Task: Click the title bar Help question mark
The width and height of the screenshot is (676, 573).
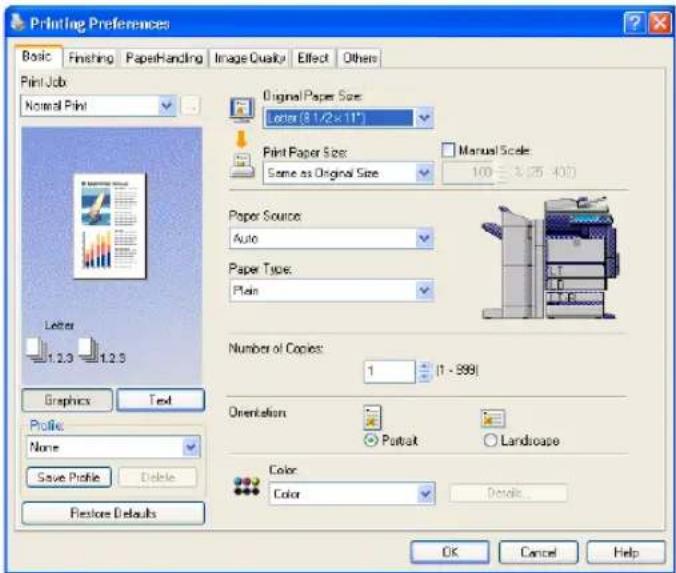Action: (x=635, y=22)
